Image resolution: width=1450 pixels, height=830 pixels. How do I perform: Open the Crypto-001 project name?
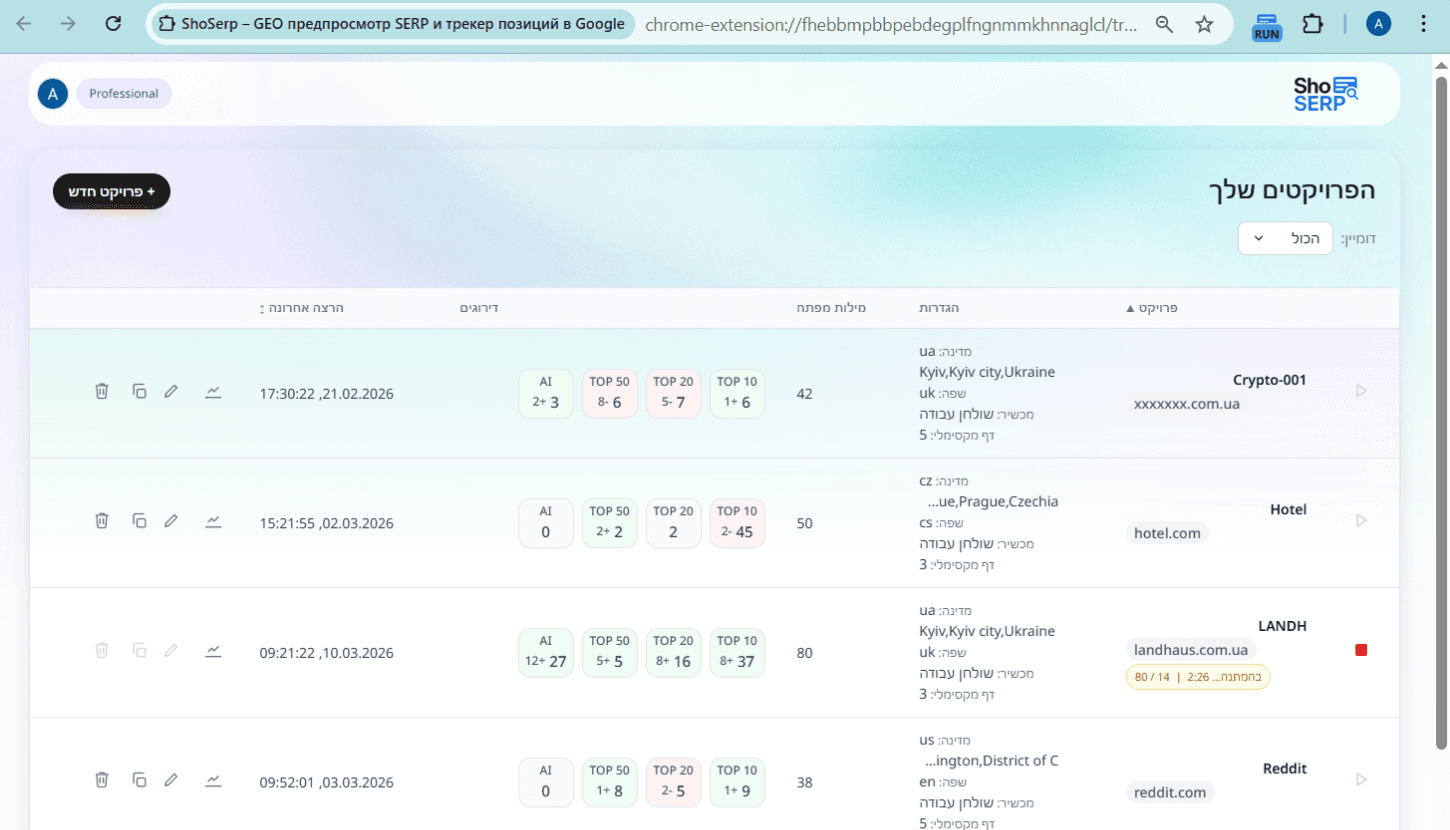pyautogui.click(x=1269, y=380)
